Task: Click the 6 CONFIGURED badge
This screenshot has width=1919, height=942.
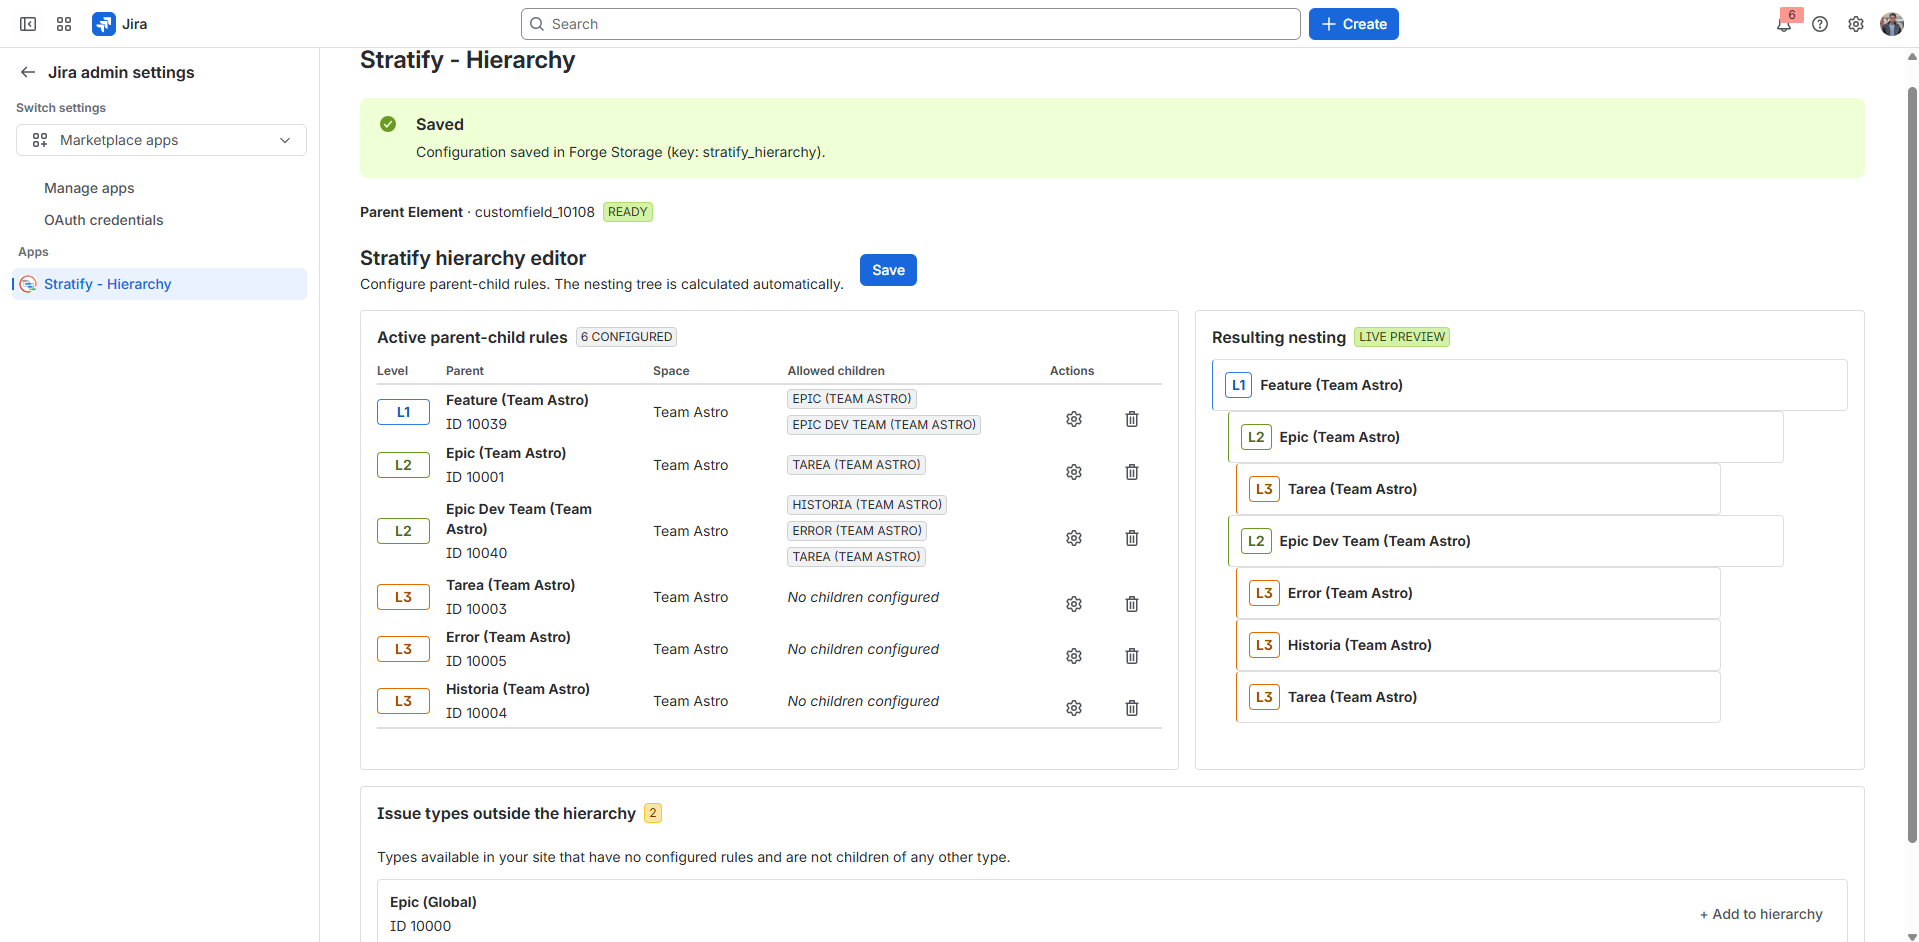Action: pyautogui.click(x=626, y=337)
